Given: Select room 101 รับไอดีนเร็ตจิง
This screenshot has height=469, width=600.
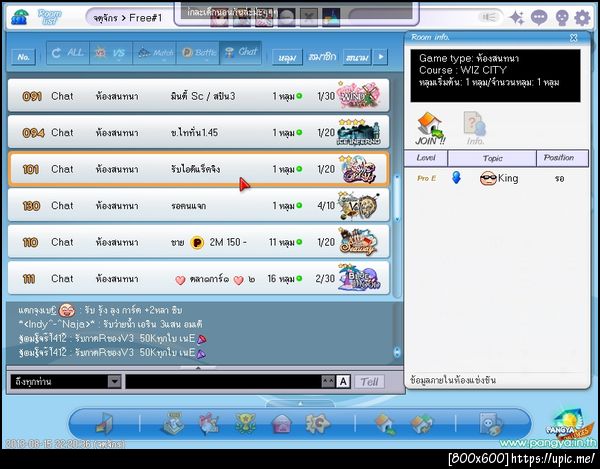Looking at the screenshot, I should [198, 169].
